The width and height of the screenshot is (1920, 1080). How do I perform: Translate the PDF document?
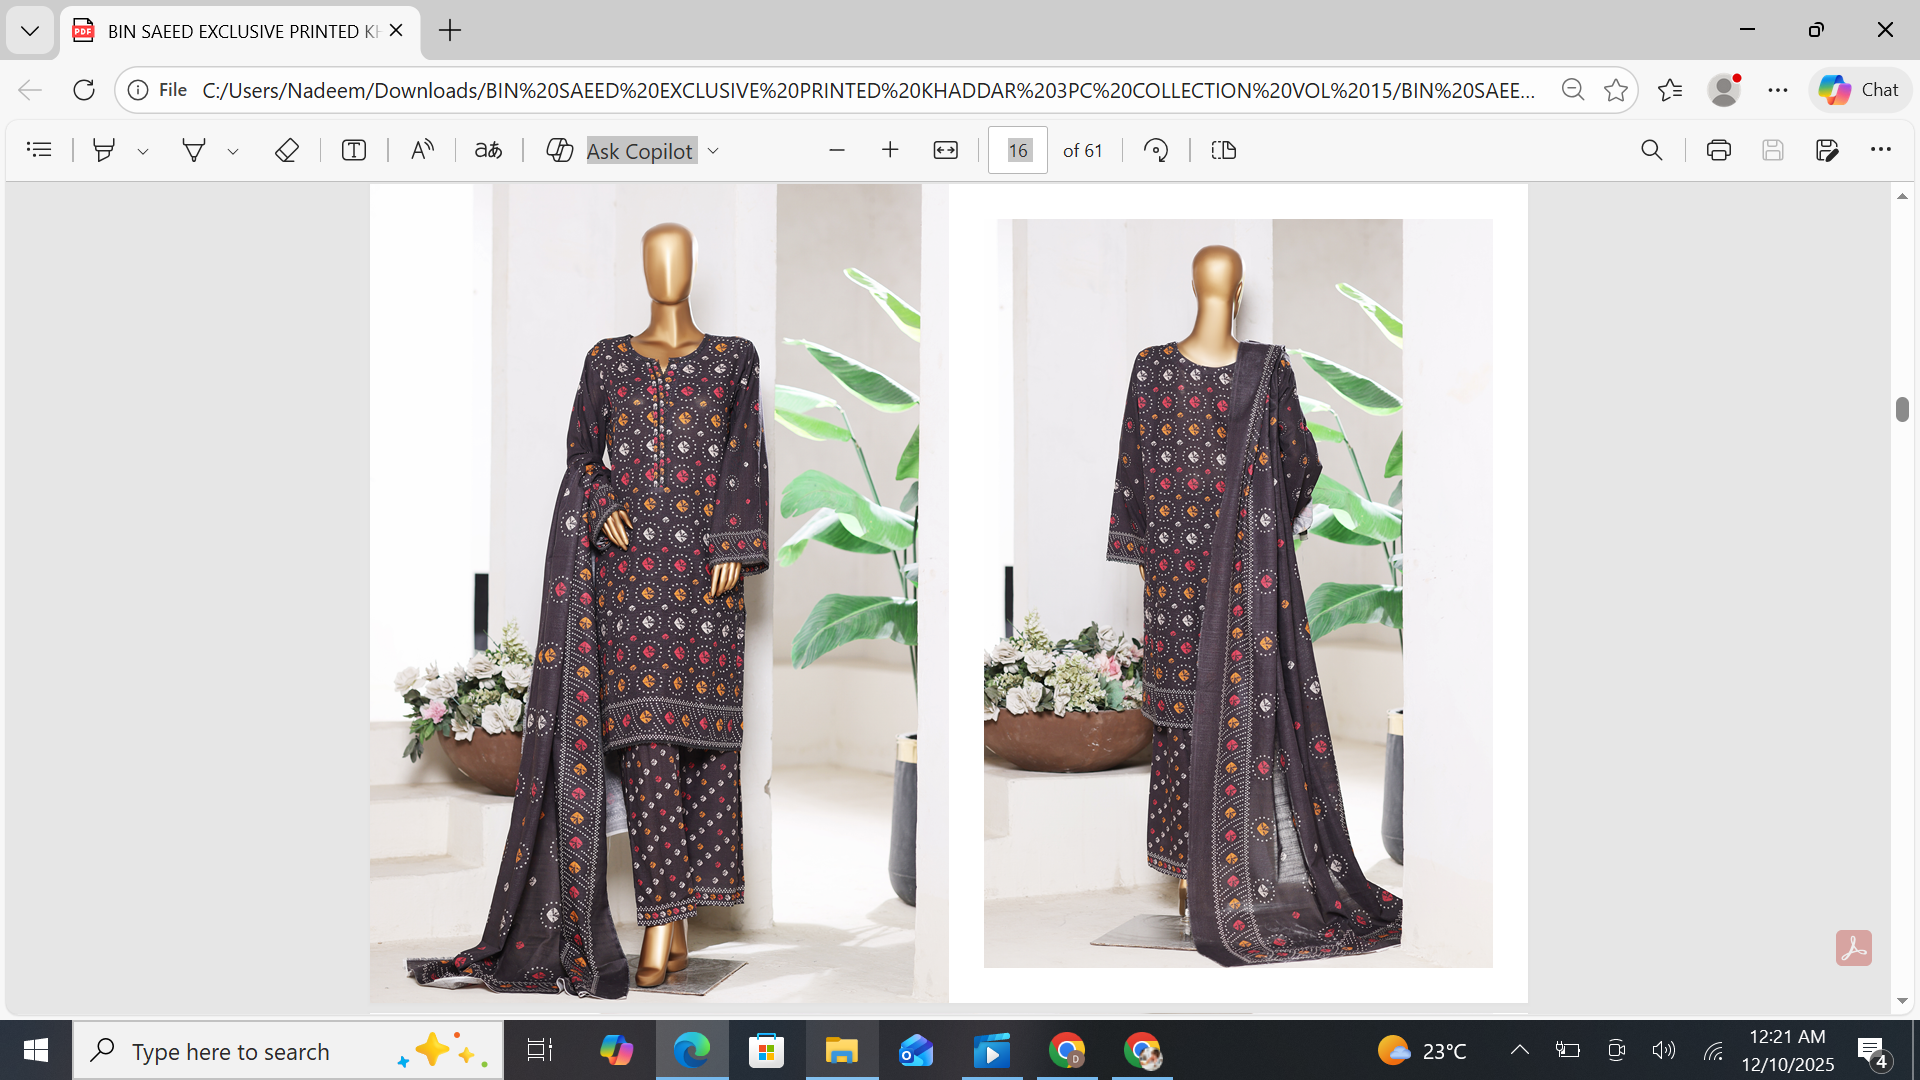(x=488, y=150)
